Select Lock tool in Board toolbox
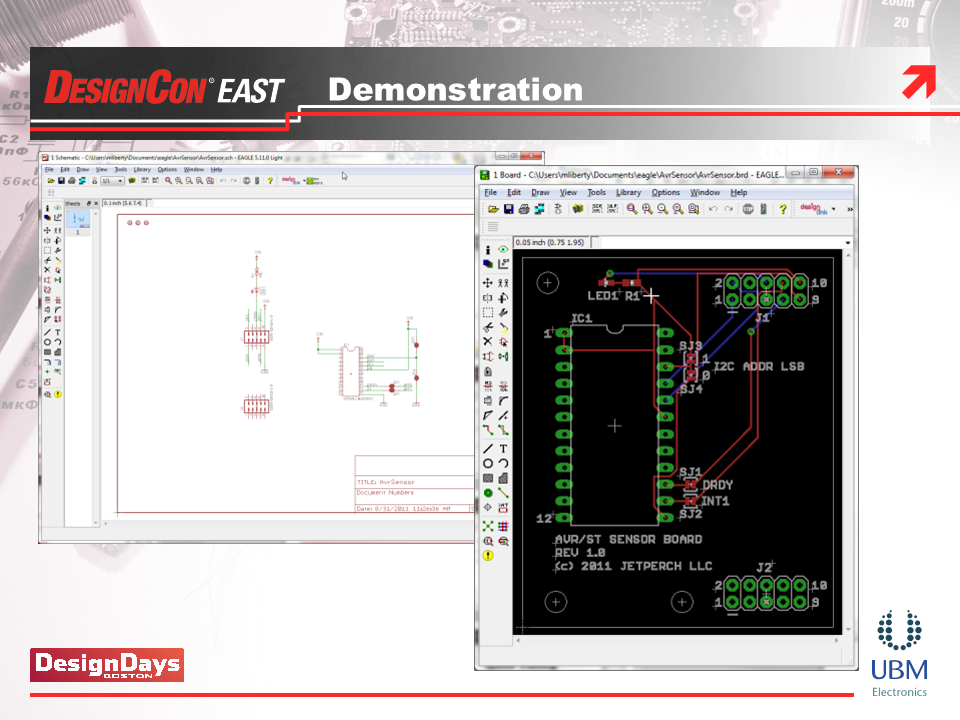This screenshot has height=720, width=960. (487, 372)
